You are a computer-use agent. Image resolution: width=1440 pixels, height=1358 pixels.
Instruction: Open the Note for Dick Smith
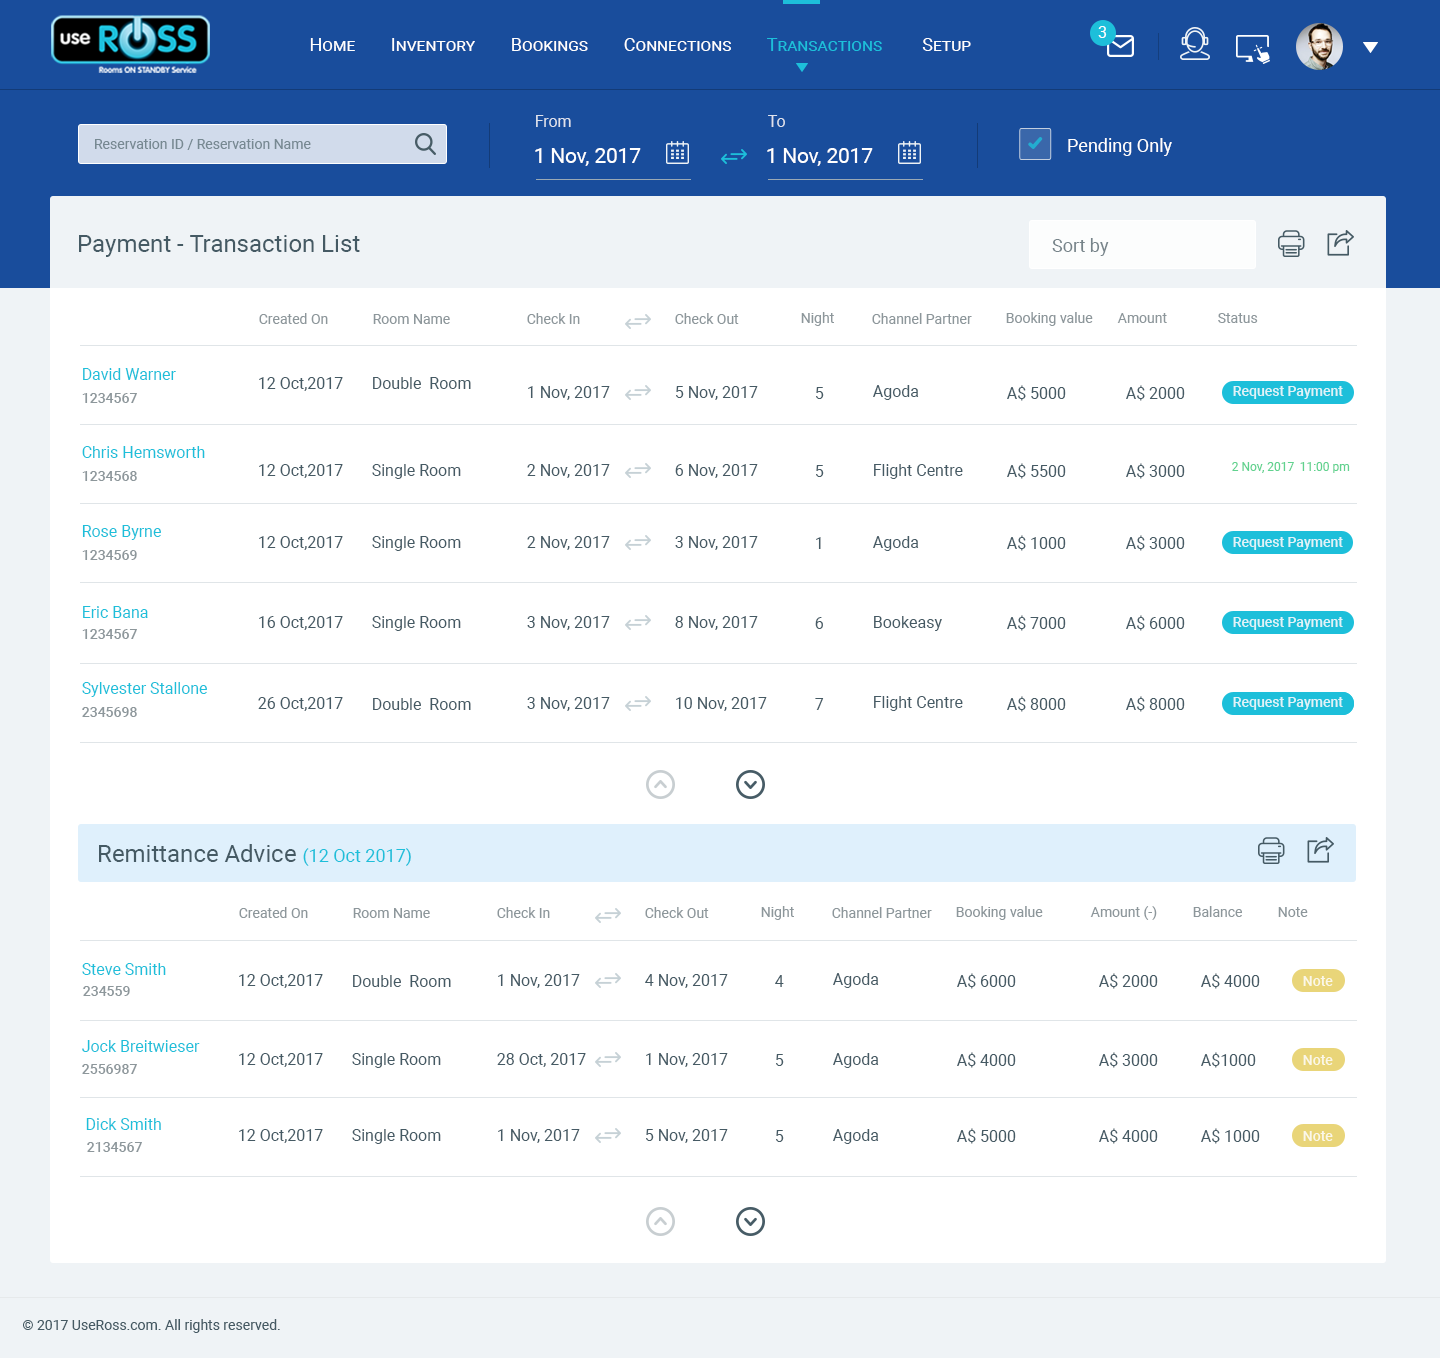[1318, 1136]
